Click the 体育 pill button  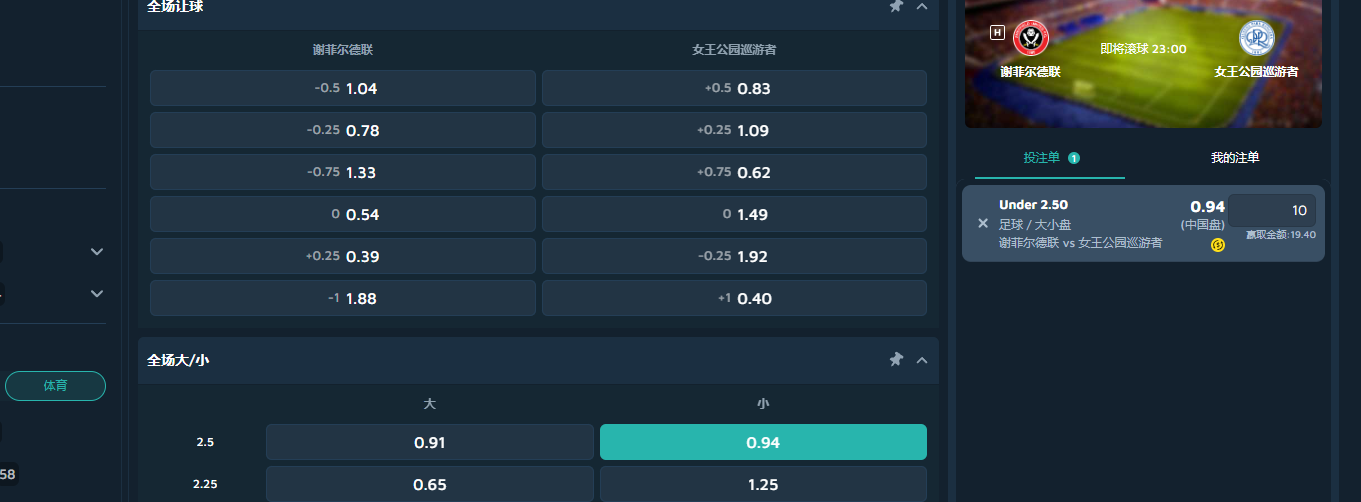point(55,385)
